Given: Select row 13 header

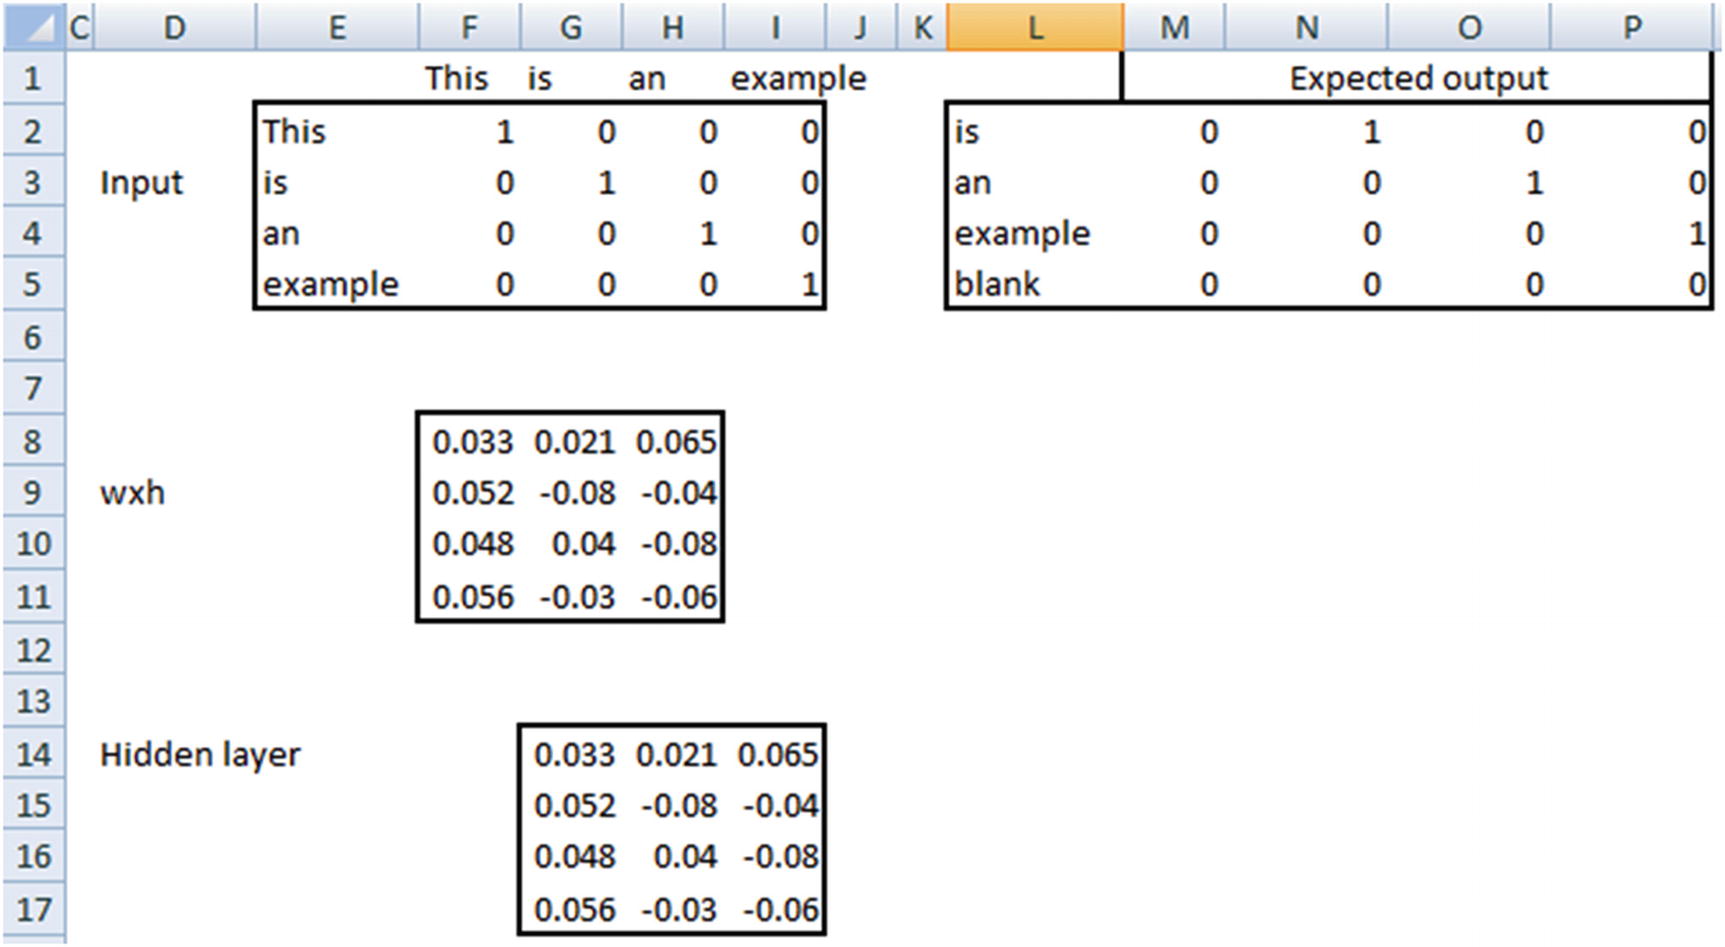Looking at the screenshot, I should [32, 701].
